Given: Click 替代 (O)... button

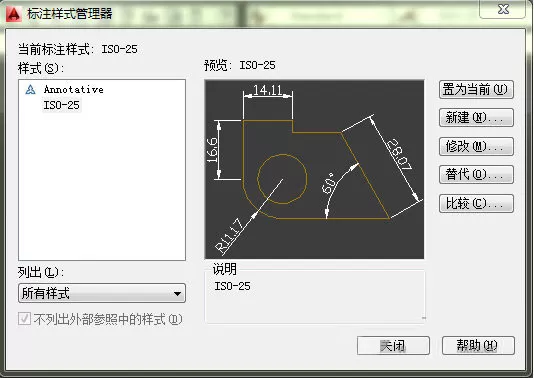Looking at the screenshot, I should tap(476, 175).
